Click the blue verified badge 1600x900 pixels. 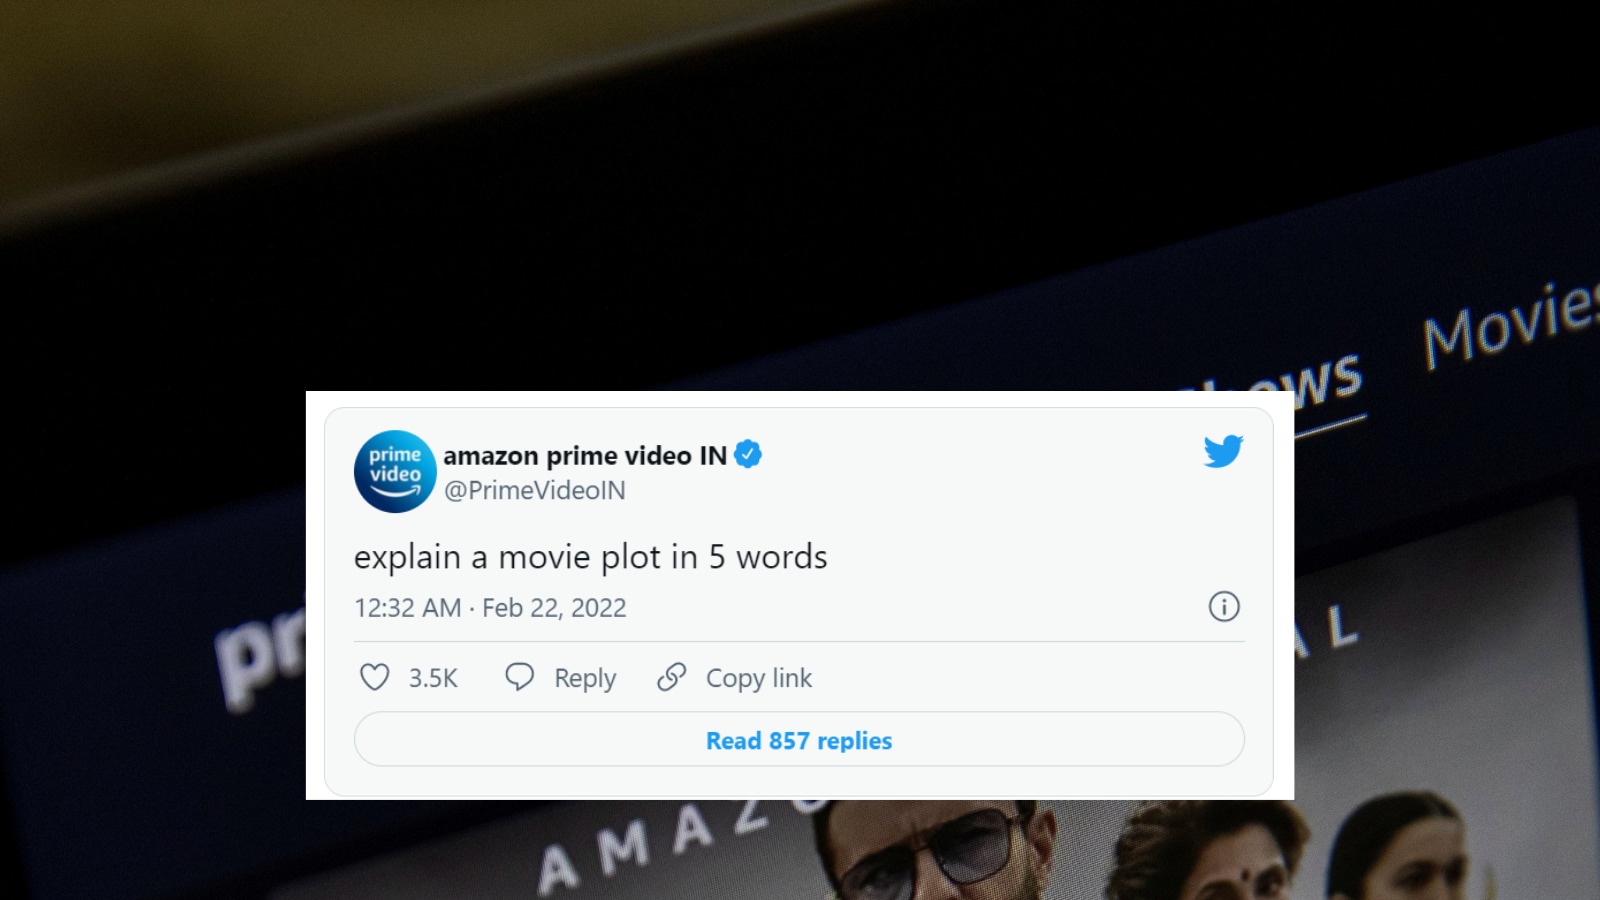748,455
